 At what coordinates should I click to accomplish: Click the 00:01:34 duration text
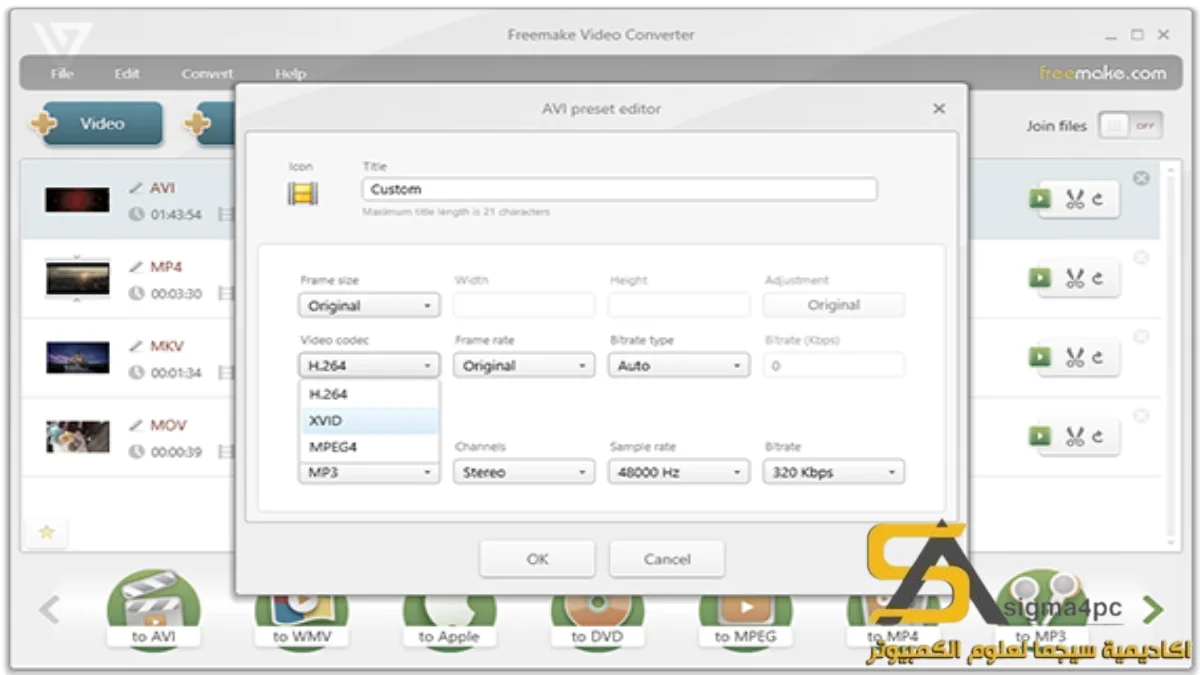(x=176, y=373)
